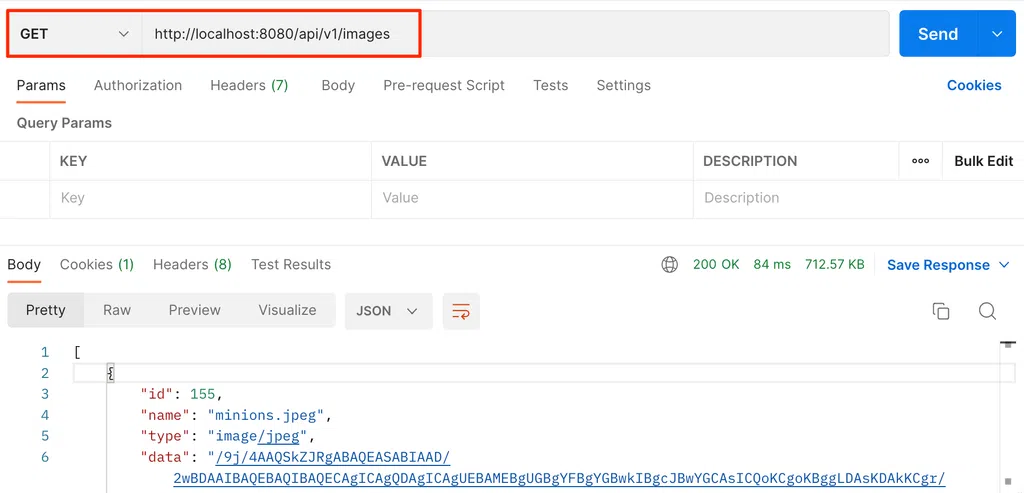1024x493 pixels.
Task: Open the request Headers (7) tab
Action: point(249,86)
